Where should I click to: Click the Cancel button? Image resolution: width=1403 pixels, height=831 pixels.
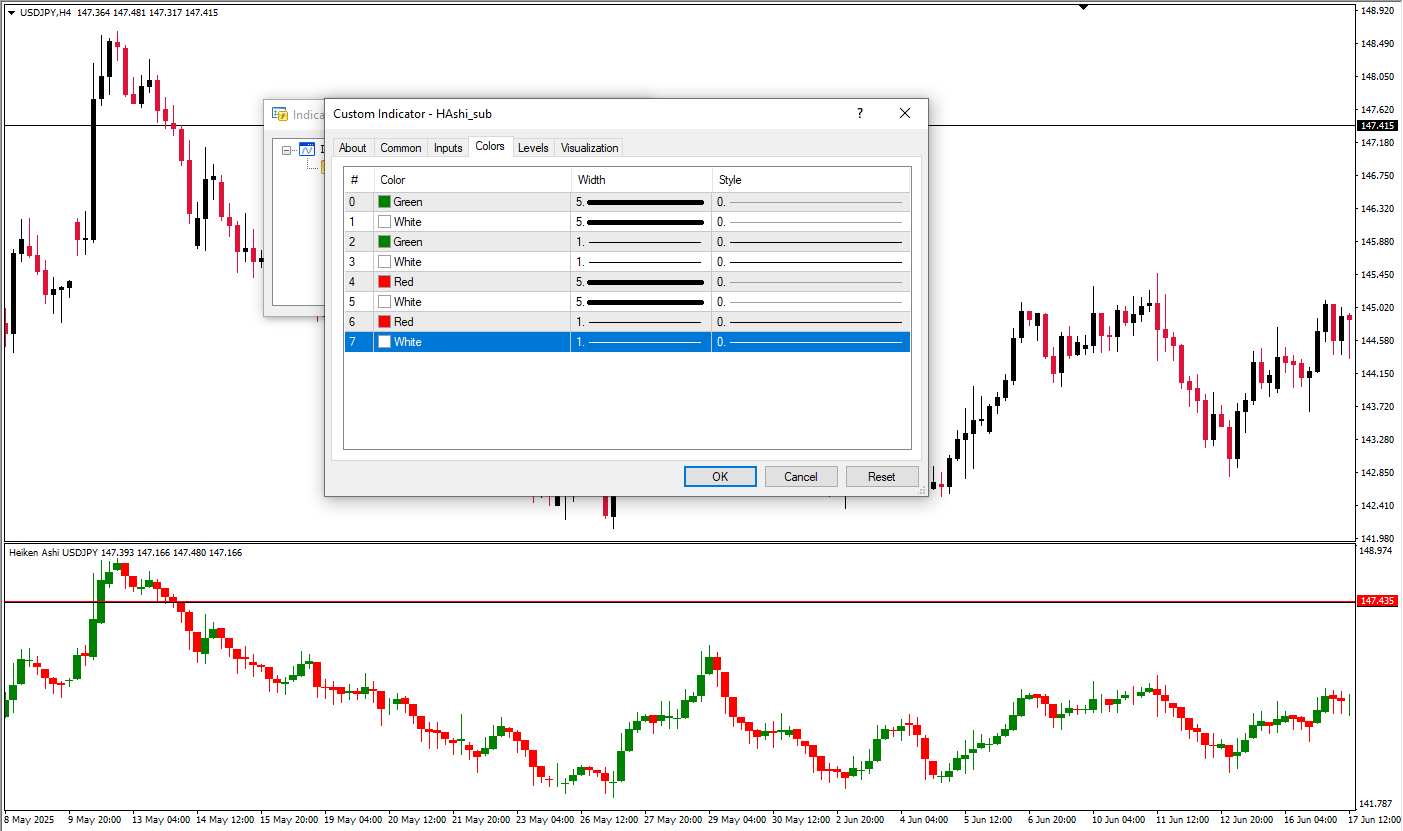coord(801,477)
